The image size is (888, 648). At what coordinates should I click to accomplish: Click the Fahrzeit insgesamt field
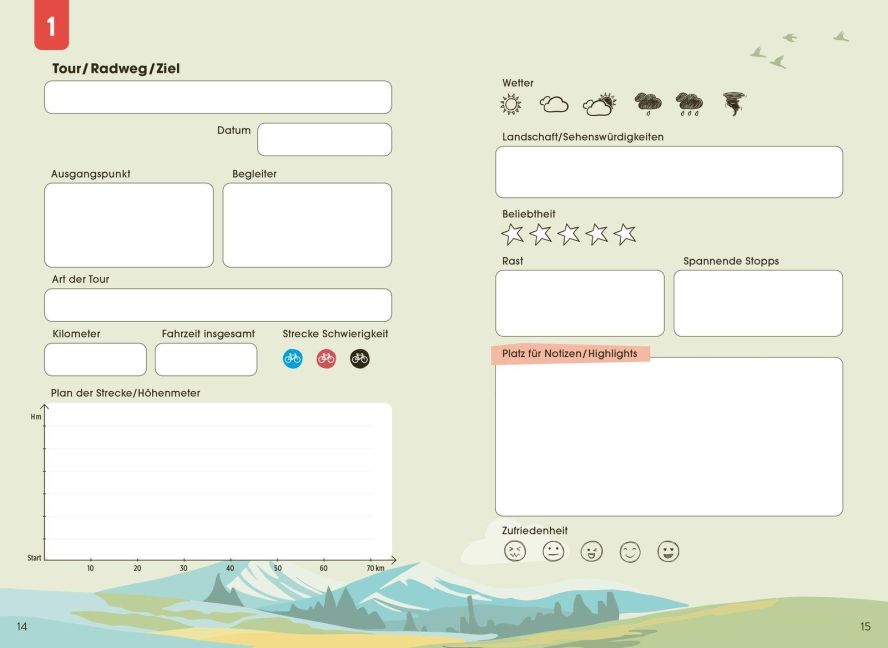pos(206,359)
